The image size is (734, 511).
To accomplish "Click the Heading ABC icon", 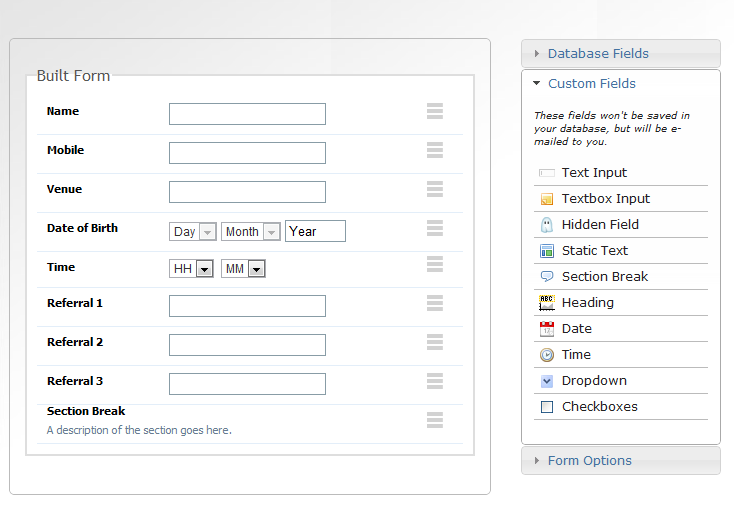I will [546, 303].
